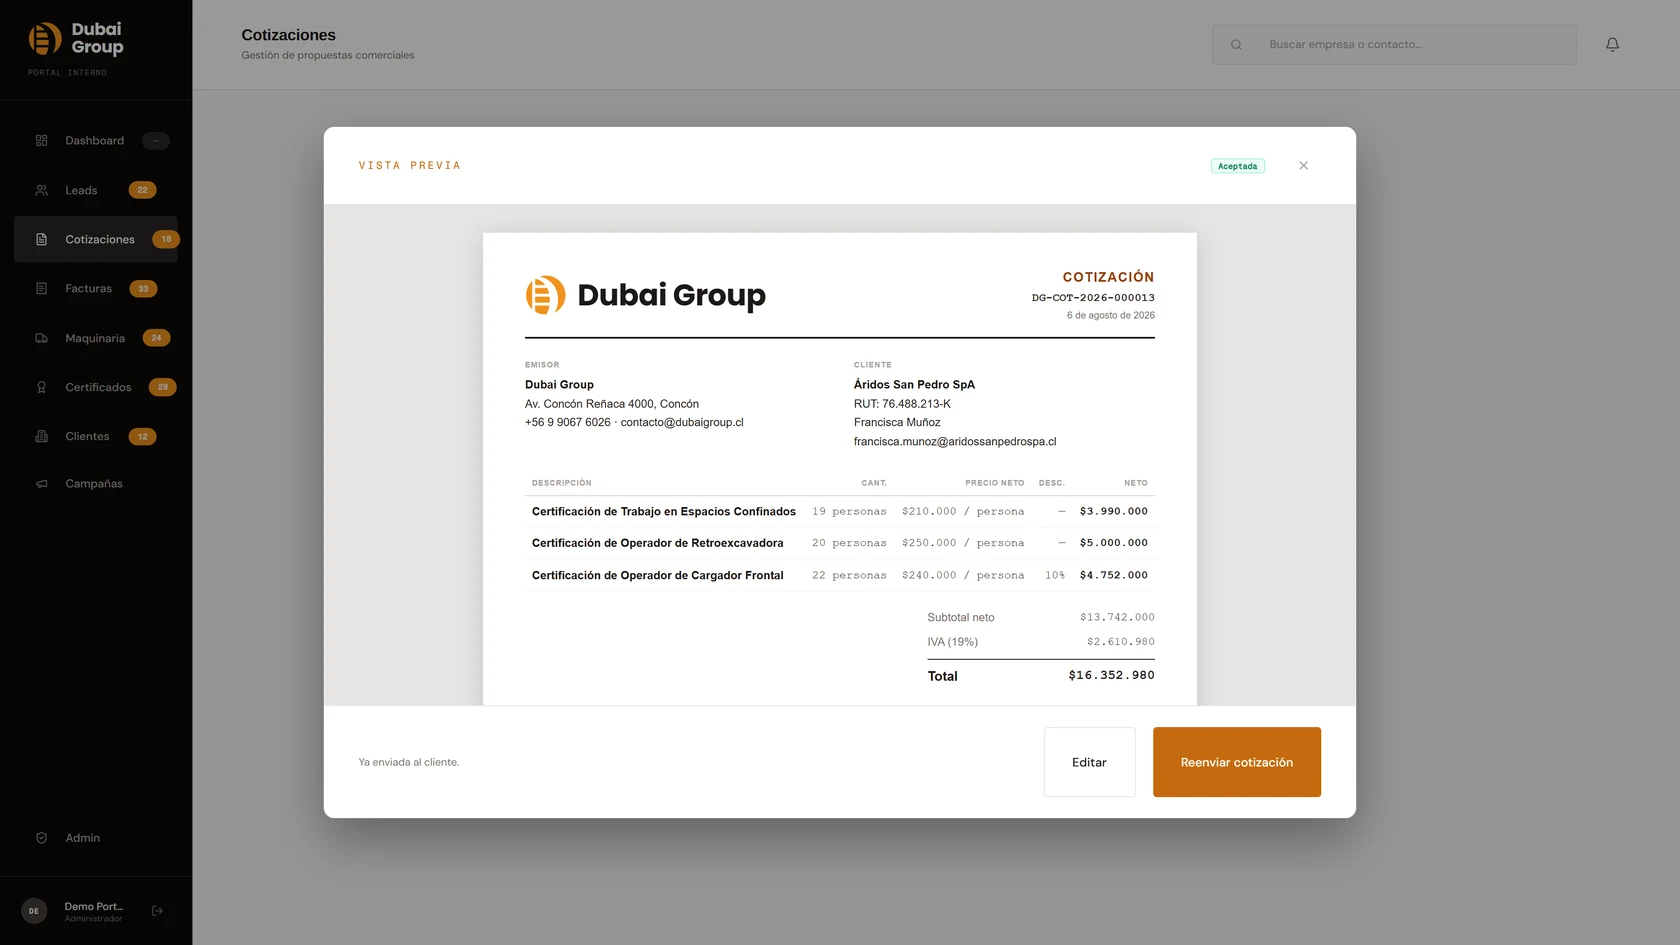Open Certificados menu item

pyautogui.click(x=96, y=387)
